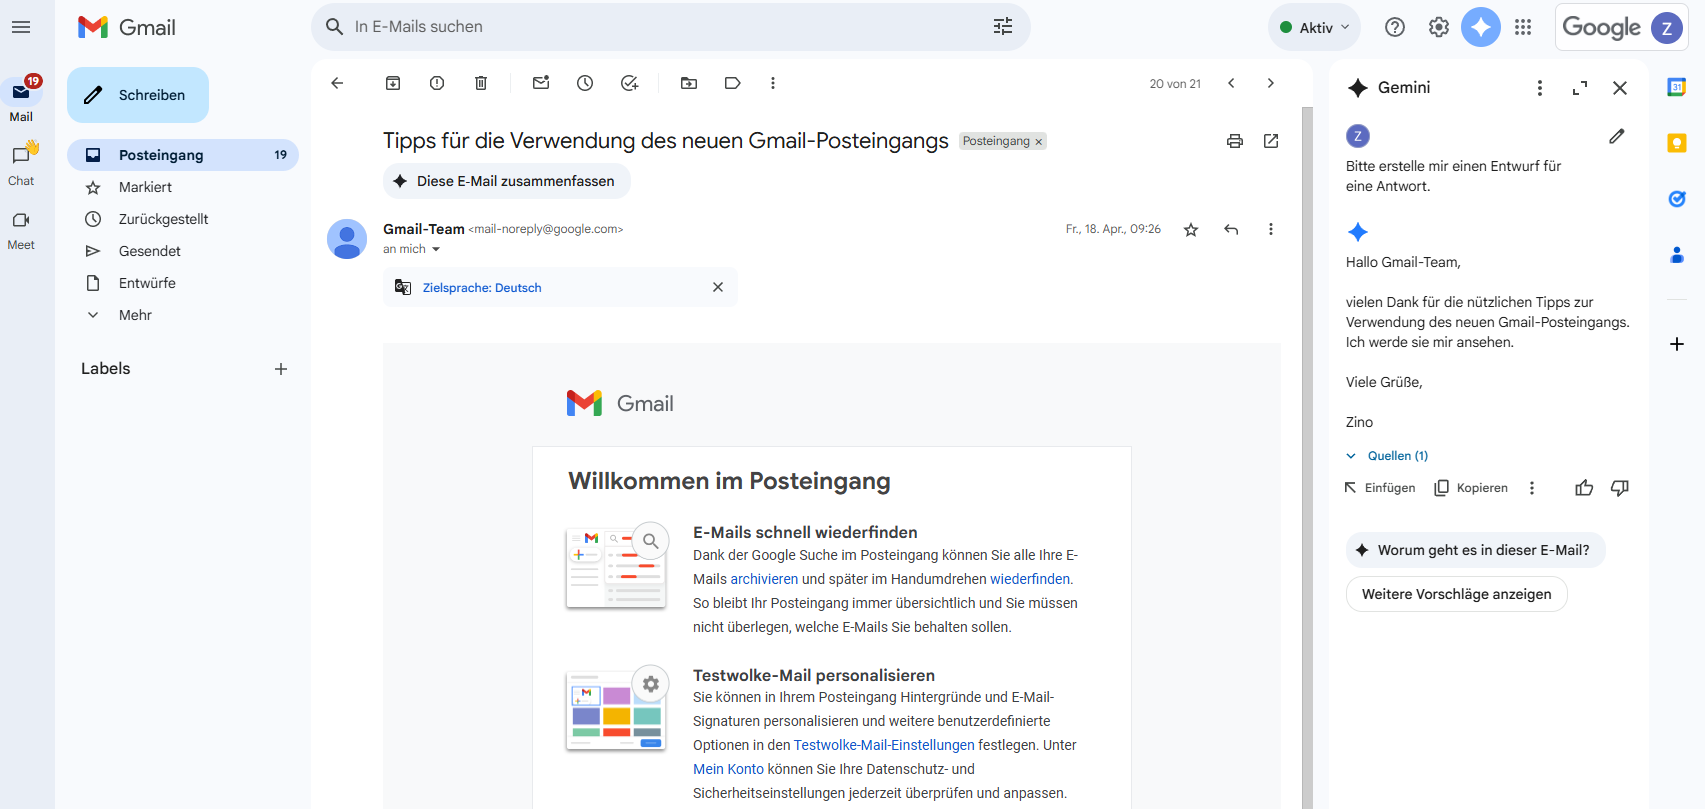
Task: Expand the Gemini panel to full size
Action: (1580, 88)
